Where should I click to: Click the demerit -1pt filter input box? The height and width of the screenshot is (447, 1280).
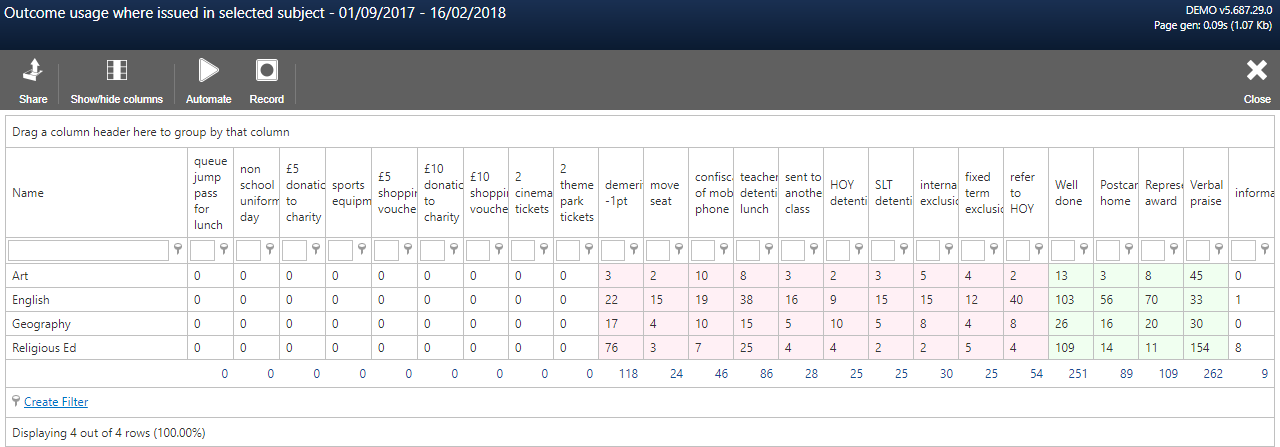click(x=613, y=250)
